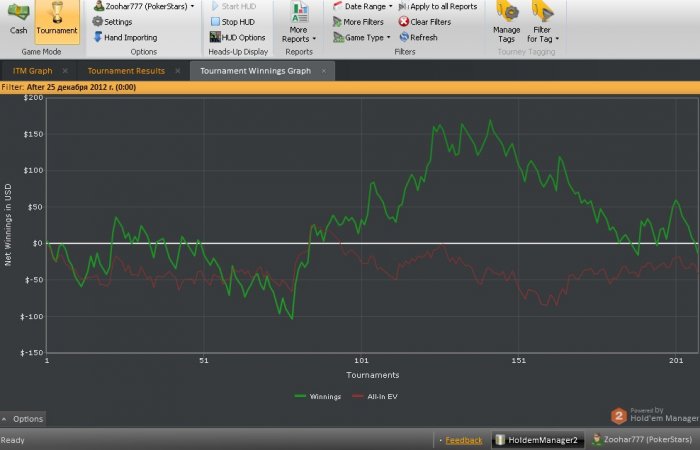Click the filter text 'After 25 декабря 2012'
The image size is (700, 450).
point(81,87)
